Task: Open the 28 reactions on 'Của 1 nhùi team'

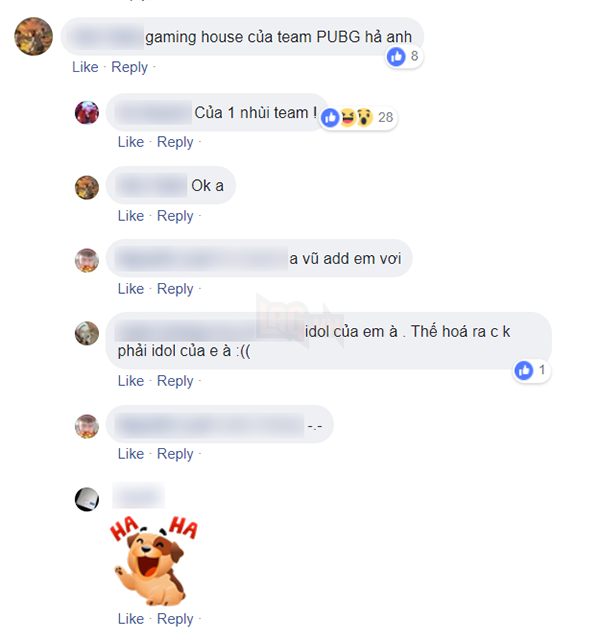Action: [358, 118]
